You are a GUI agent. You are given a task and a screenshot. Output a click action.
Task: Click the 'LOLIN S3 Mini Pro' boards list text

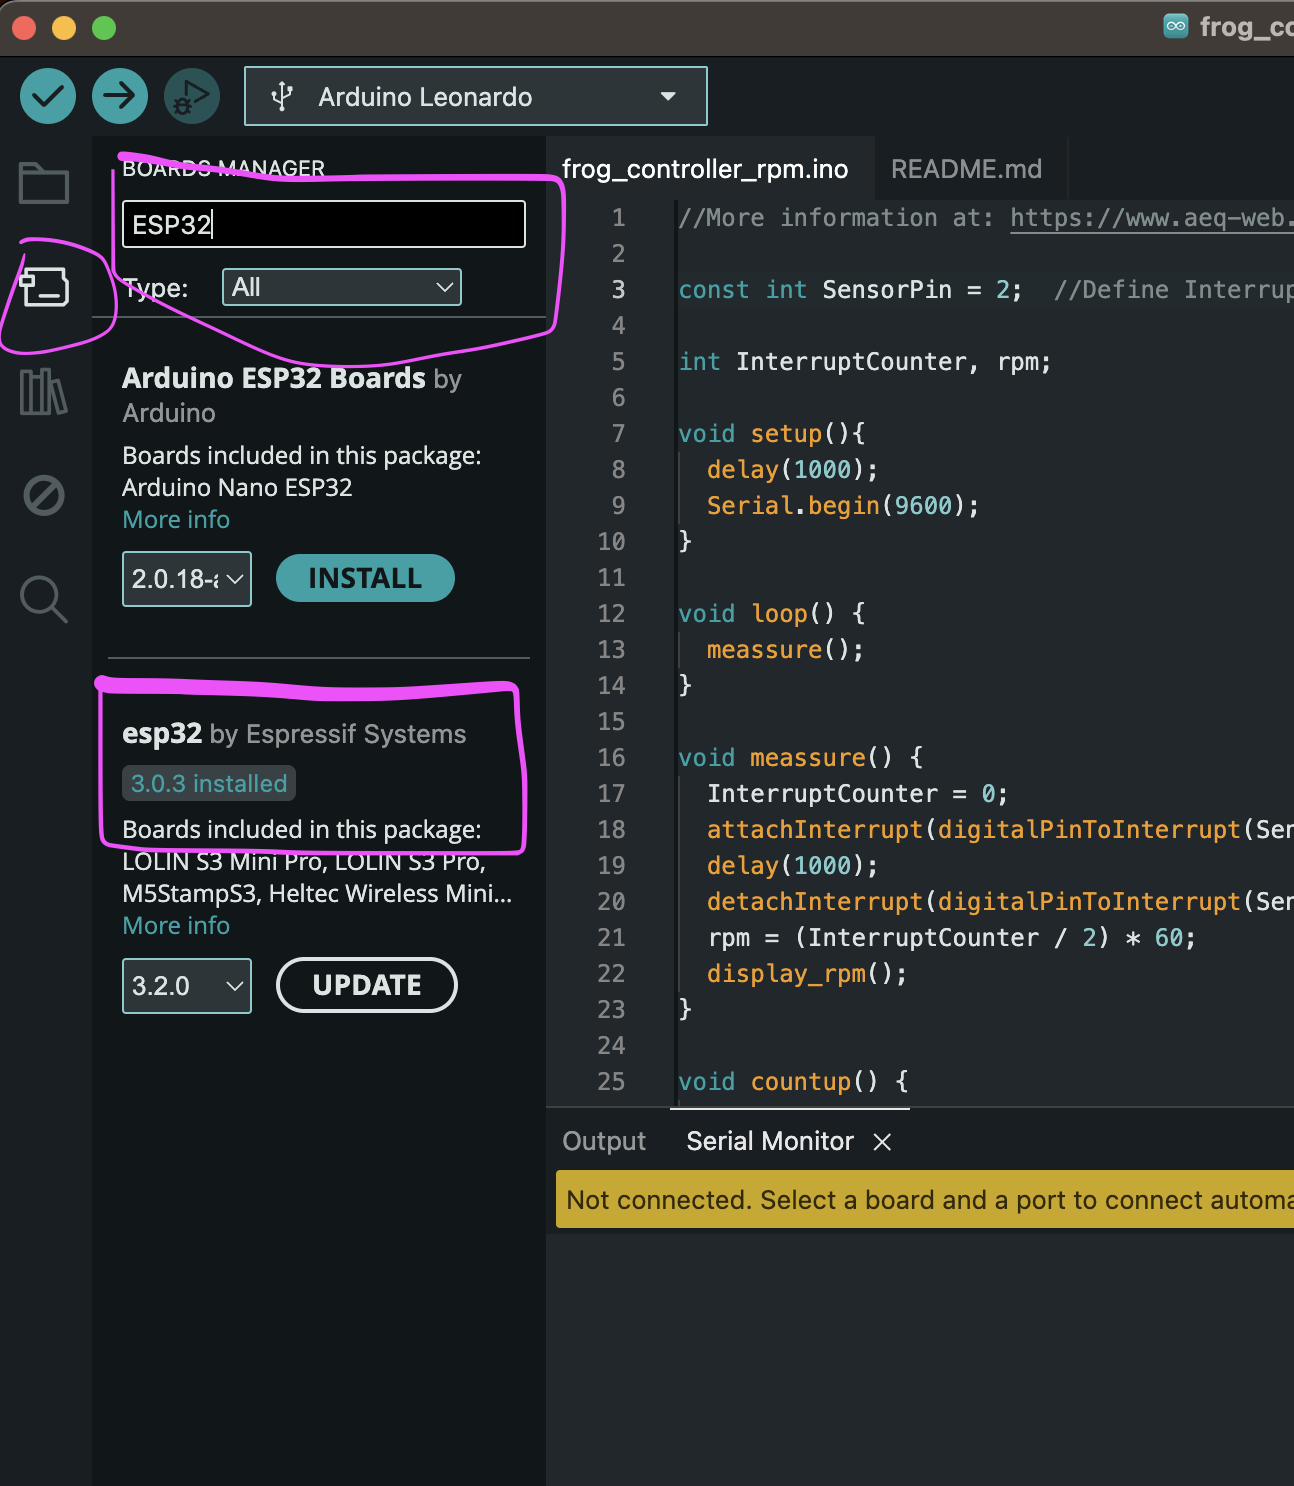(x=223, y=862)
